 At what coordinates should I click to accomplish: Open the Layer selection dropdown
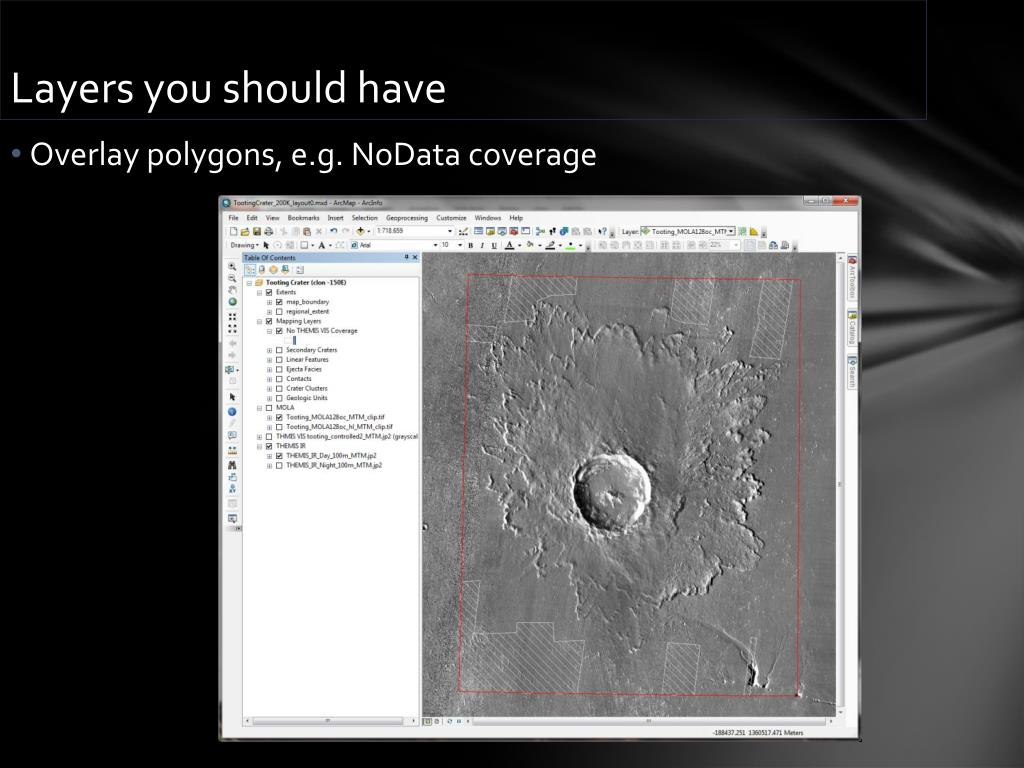click(x=731, y=231)
